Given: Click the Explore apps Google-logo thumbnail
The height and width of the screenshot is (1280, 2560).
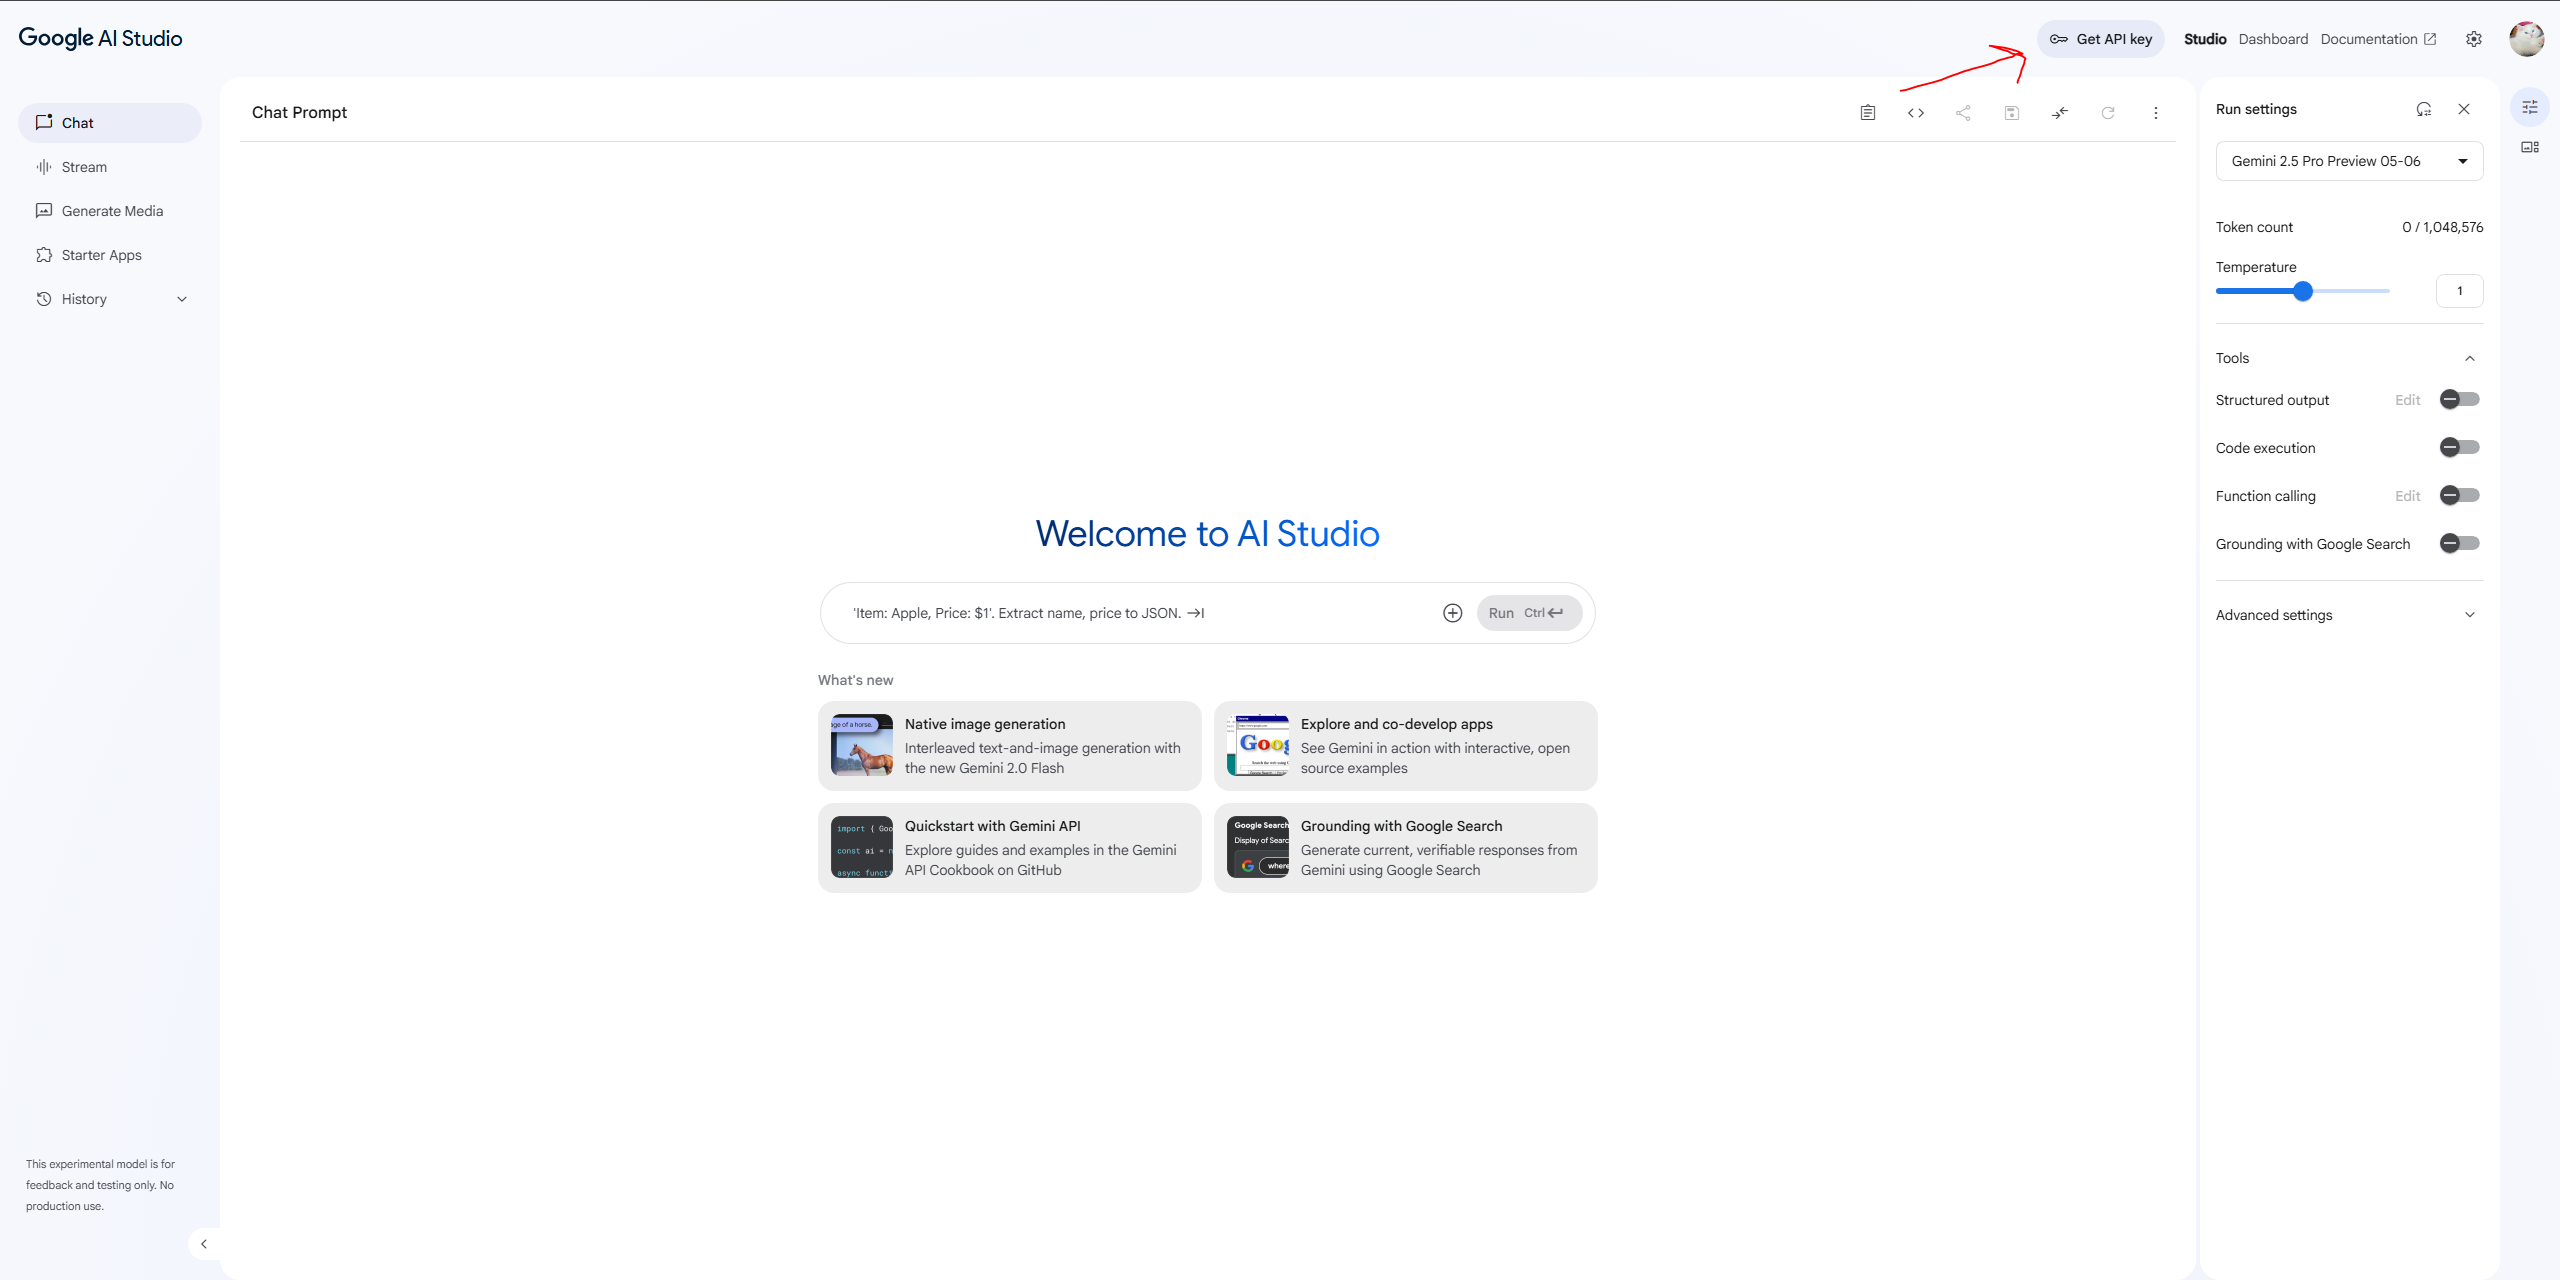Looking at the screenshot, I should point(1257,745).
